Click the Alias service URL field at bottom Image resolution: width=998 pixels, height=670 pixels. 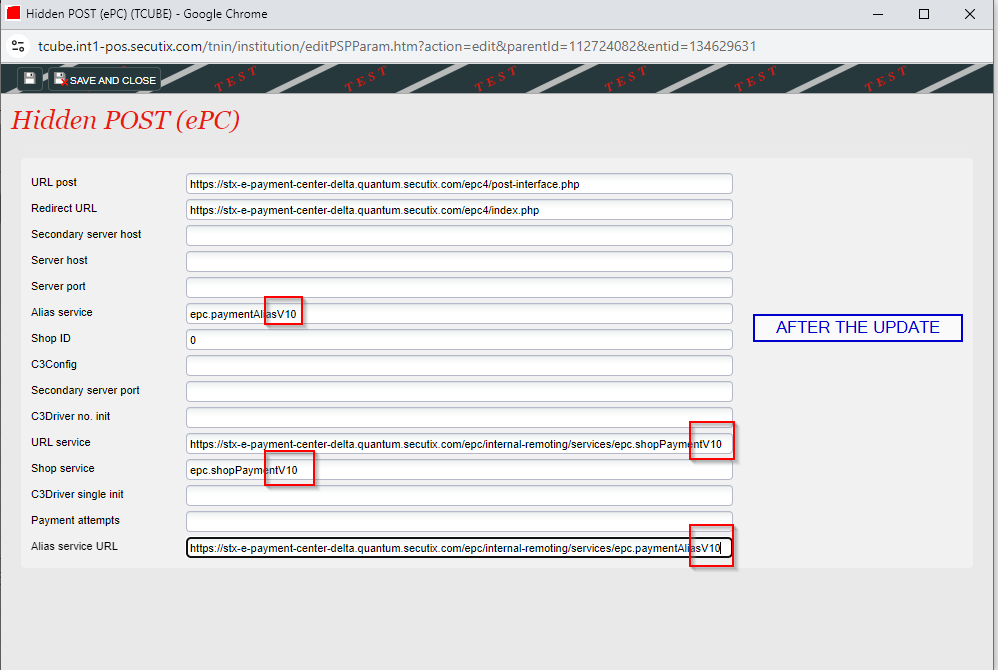[x=458, y=546]
